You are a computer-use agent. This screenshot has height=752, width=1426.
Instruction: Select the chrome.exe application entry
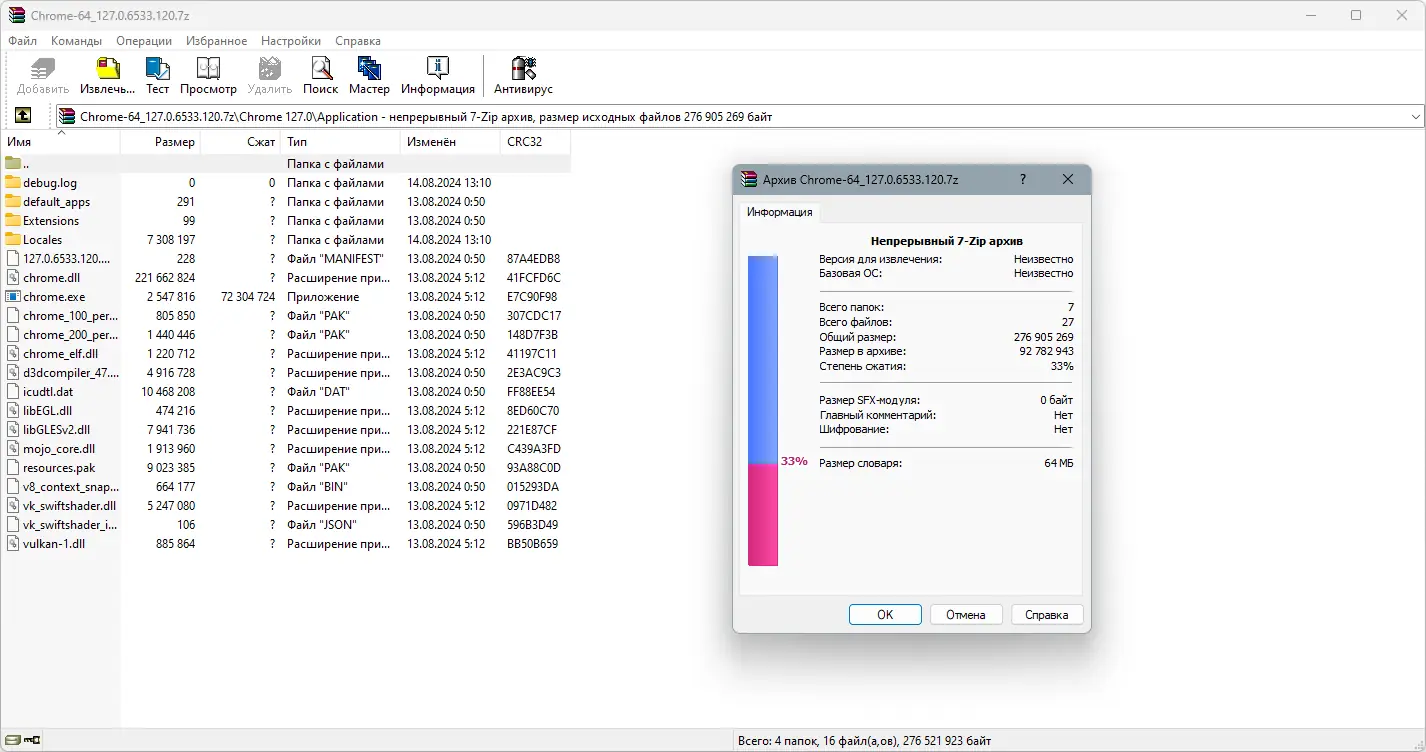pos(55,296)
